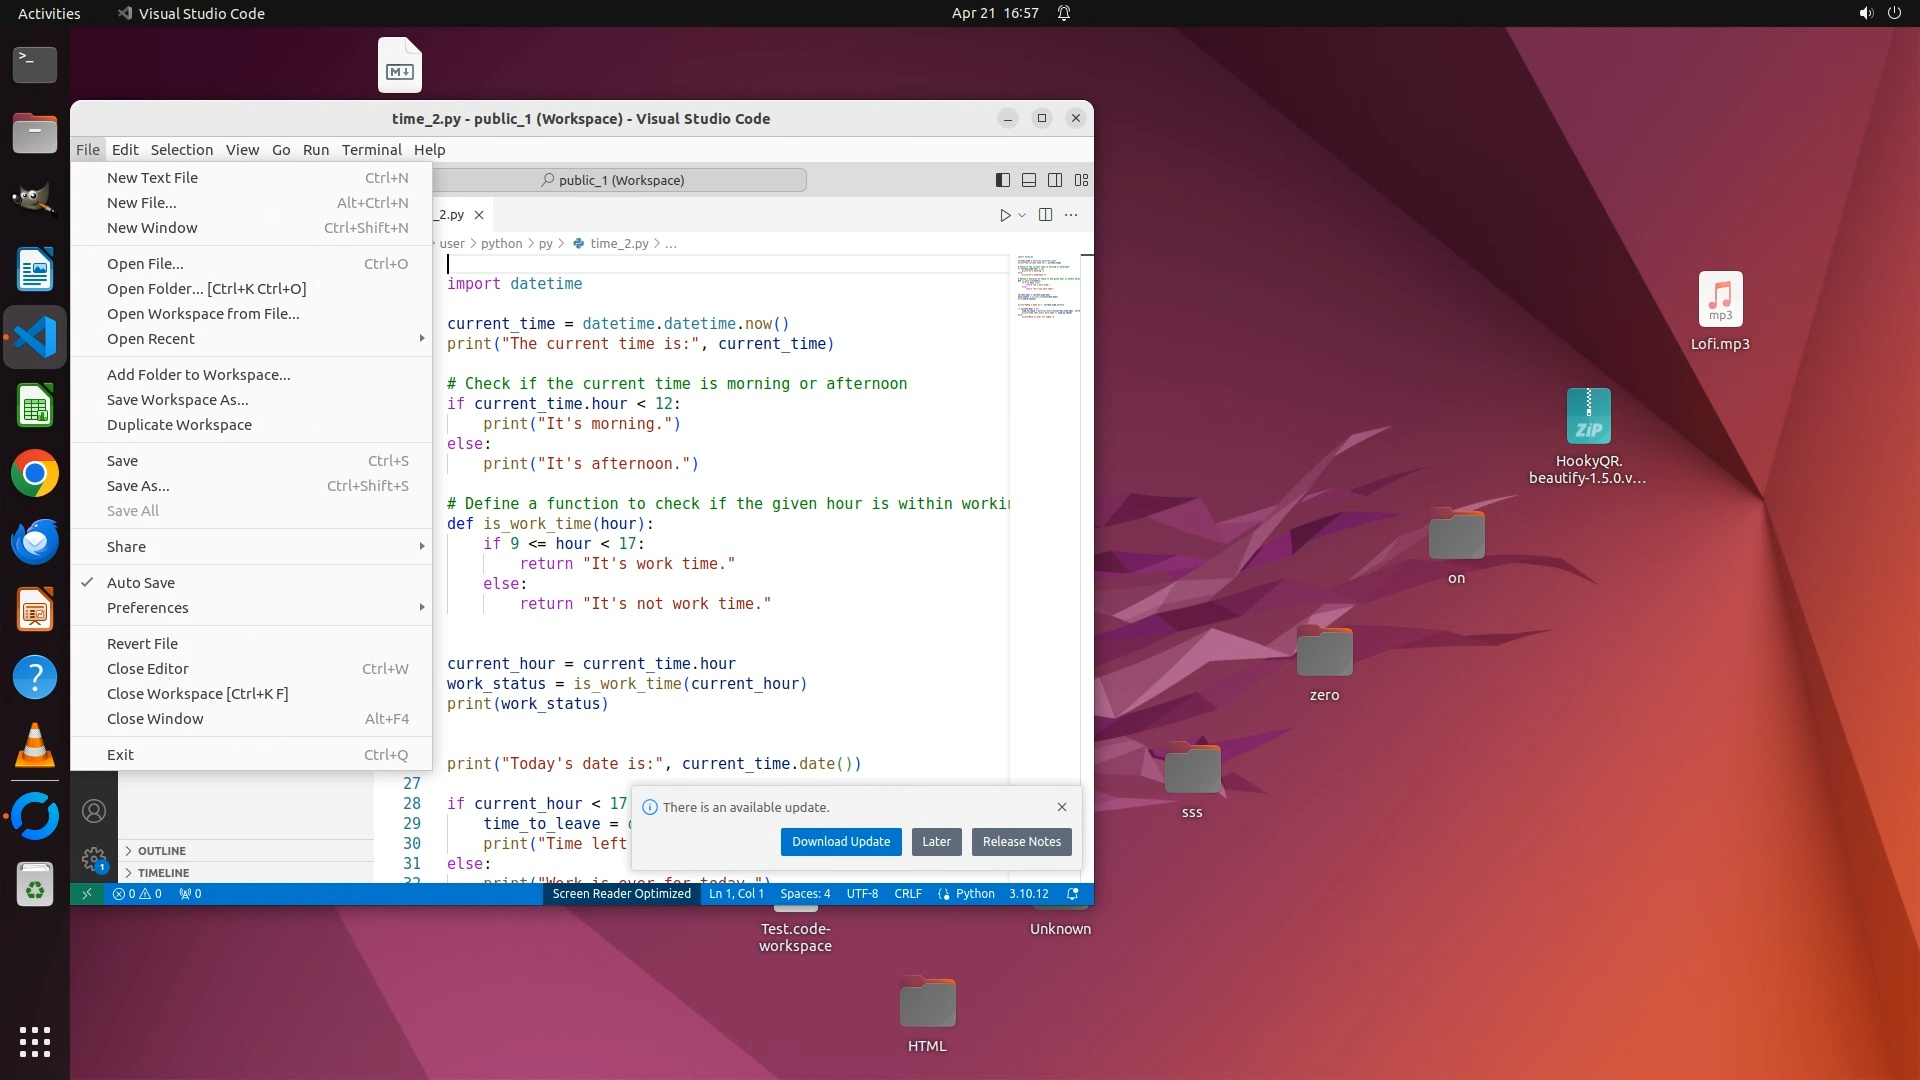The height and width of the screenshot is (1080, 1920).
Task: Click the Customize Layout icon
Action: point(1081,180)
